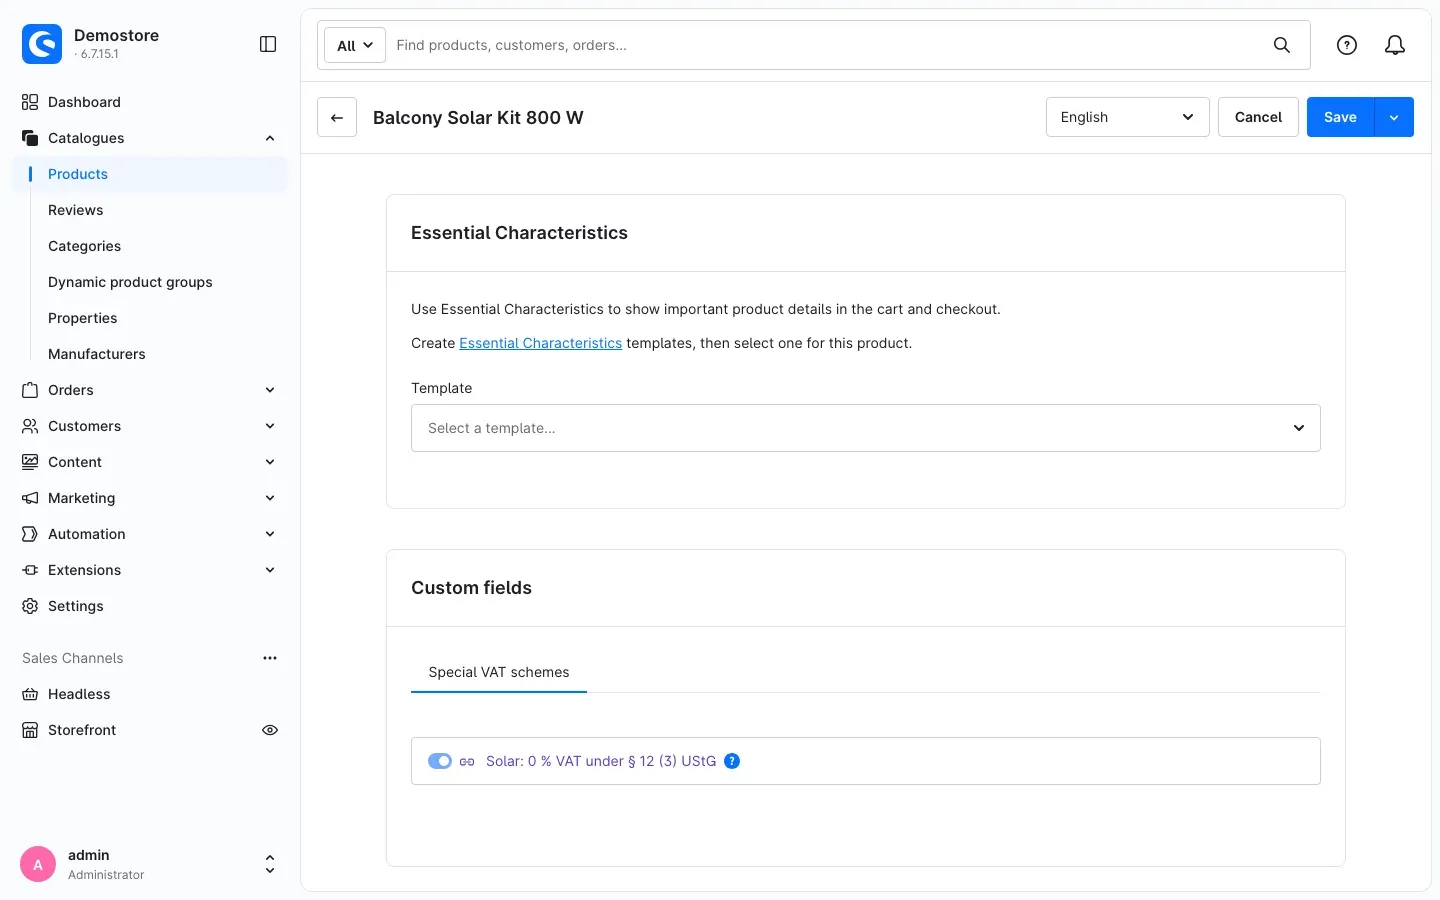Preview Storefront with the eye icon
This screenshot has height=900, width=1440.
point(270,730)
